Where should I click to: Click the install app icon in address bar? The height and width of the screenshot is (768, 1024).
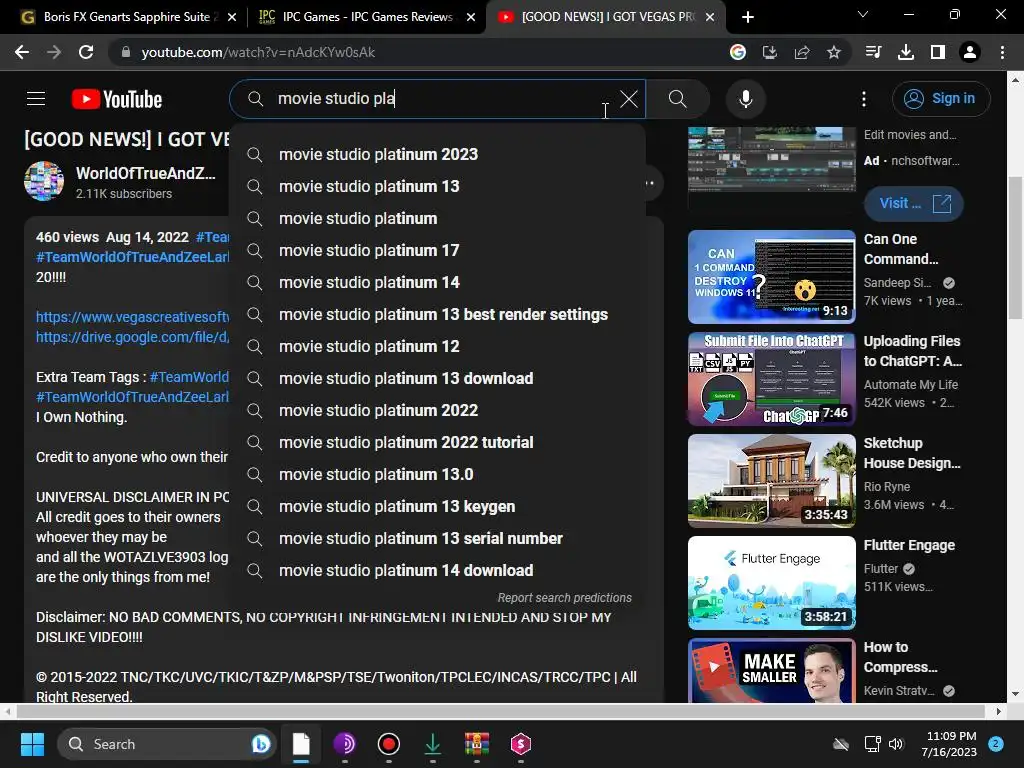(770, 52)
